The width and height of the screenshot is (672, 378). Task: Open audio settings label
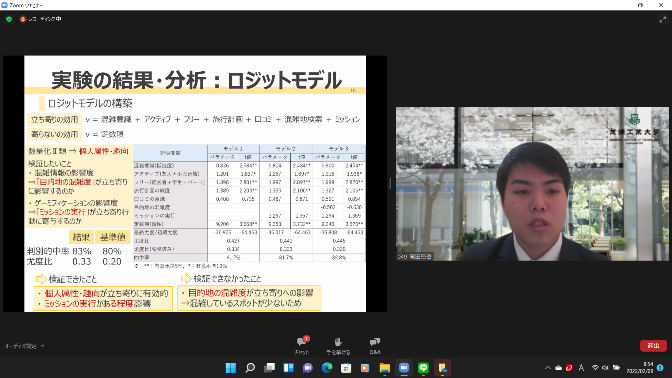tap(21, 346)
